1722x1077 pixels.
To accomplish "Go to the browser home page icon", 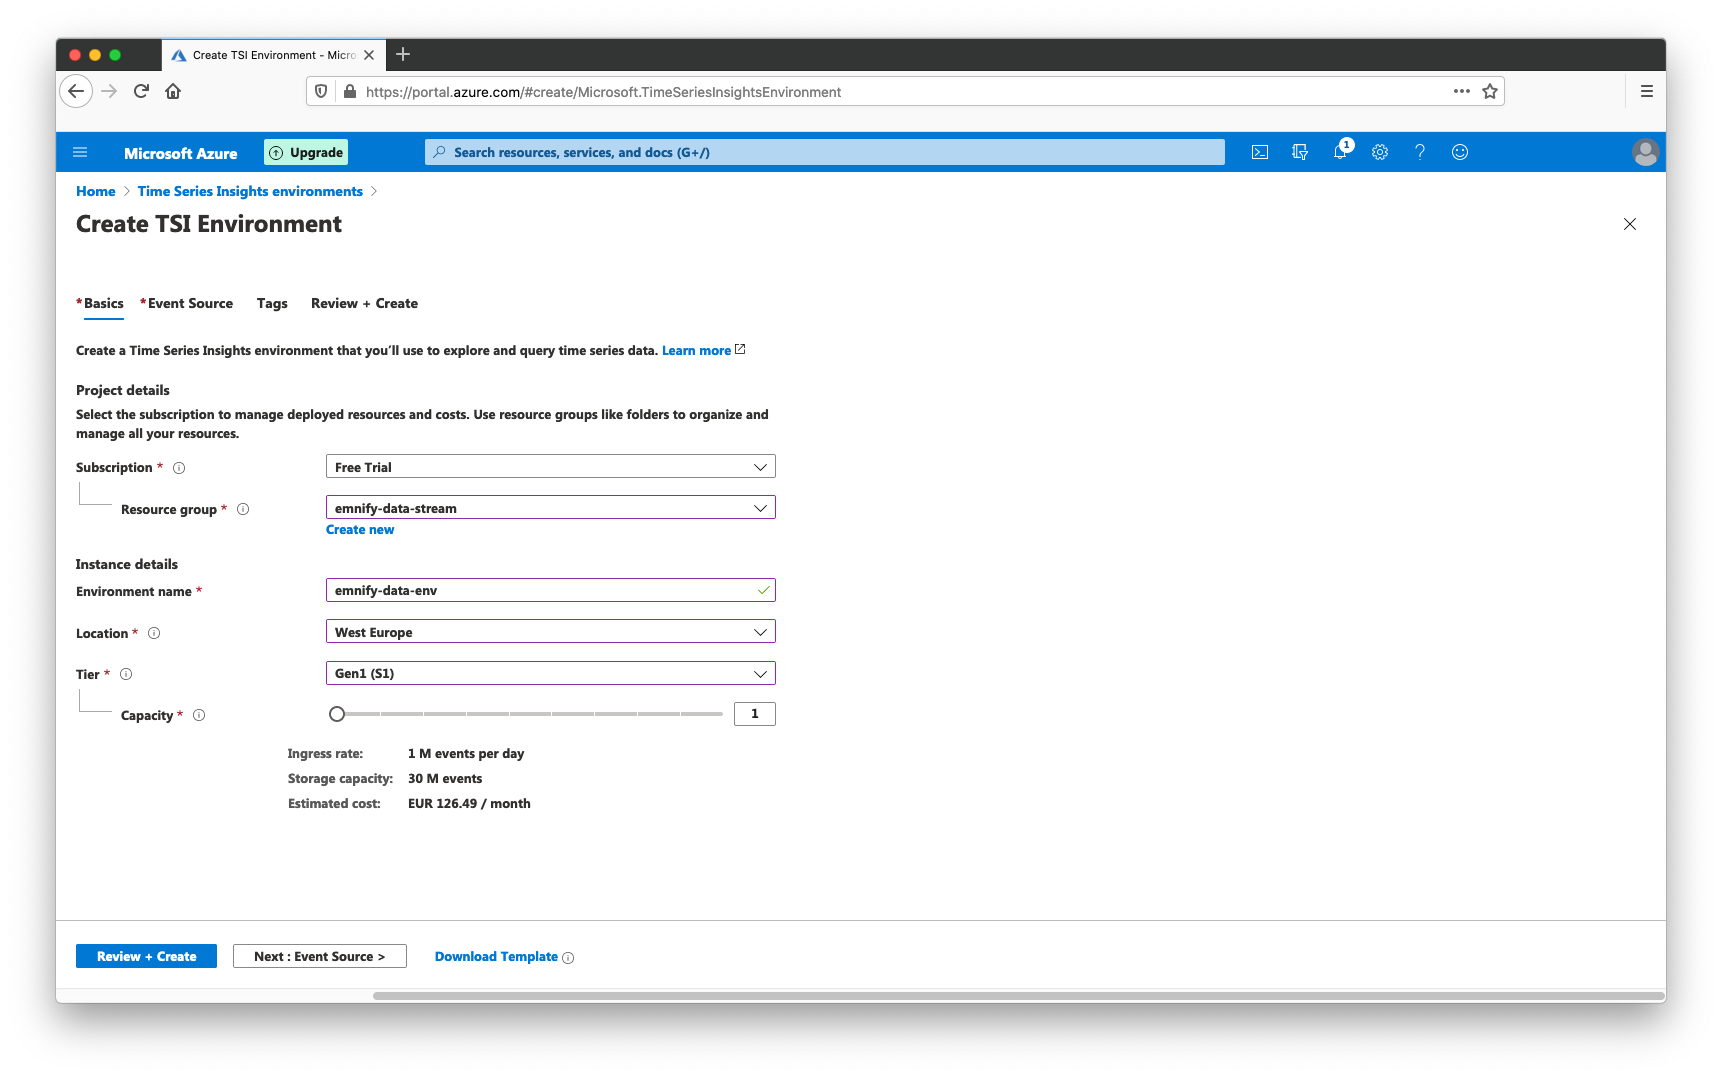I will tap(173, 91).
